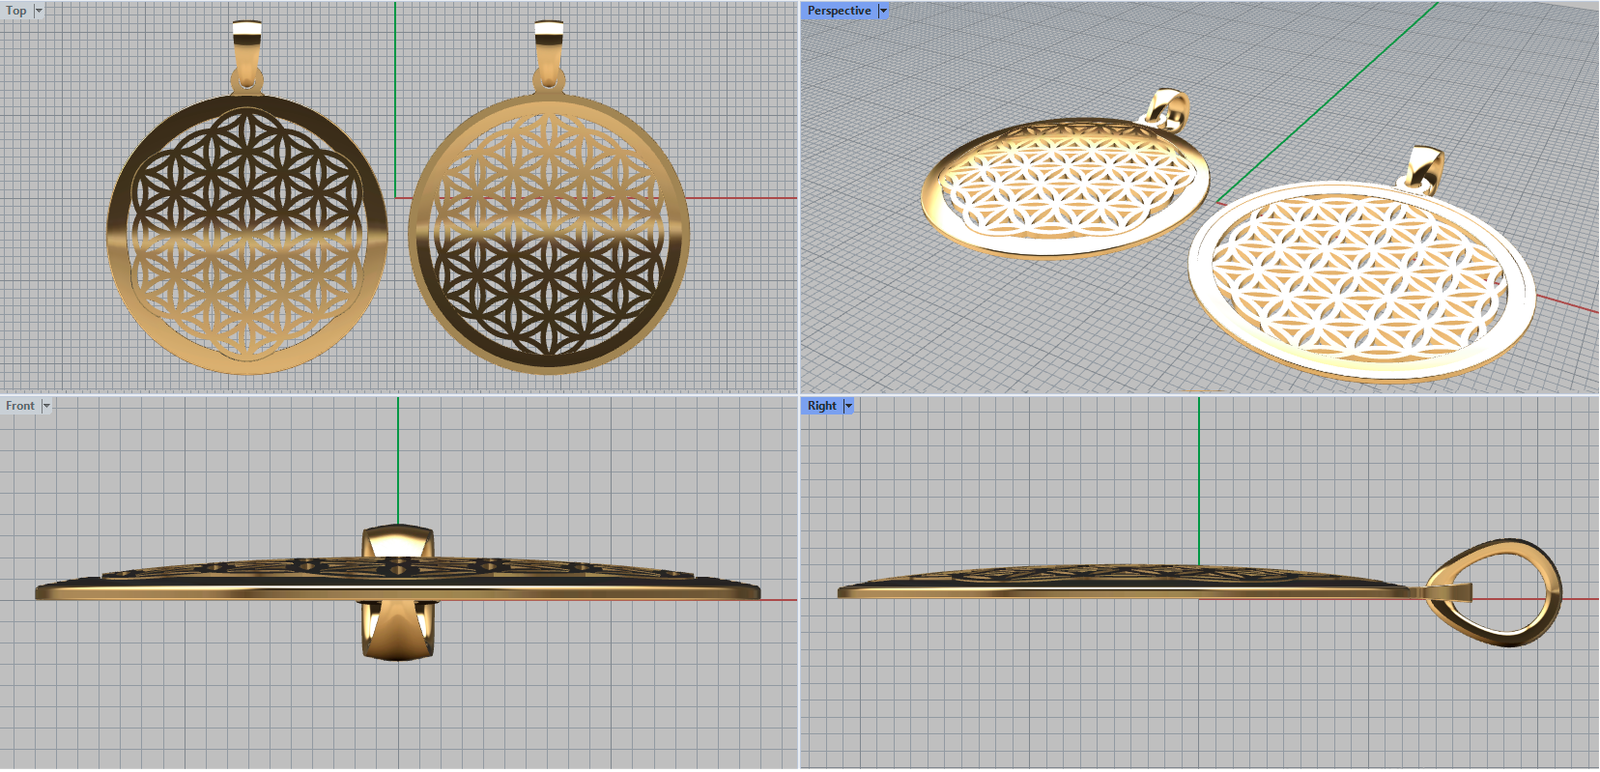
Task: Expand the Perspective viewport dropdown arrow
Action: [x=883, y=11]
